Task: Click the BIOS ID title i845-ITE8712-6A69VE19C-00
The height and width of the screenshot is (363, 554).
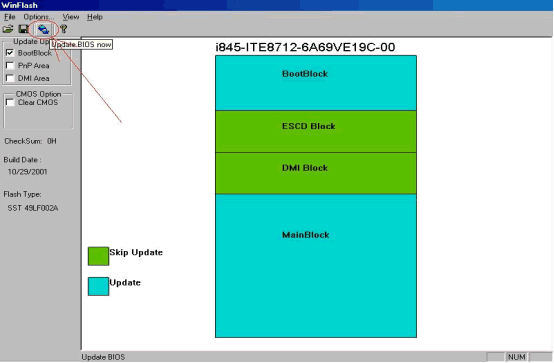Action: (x=305, y=47)
